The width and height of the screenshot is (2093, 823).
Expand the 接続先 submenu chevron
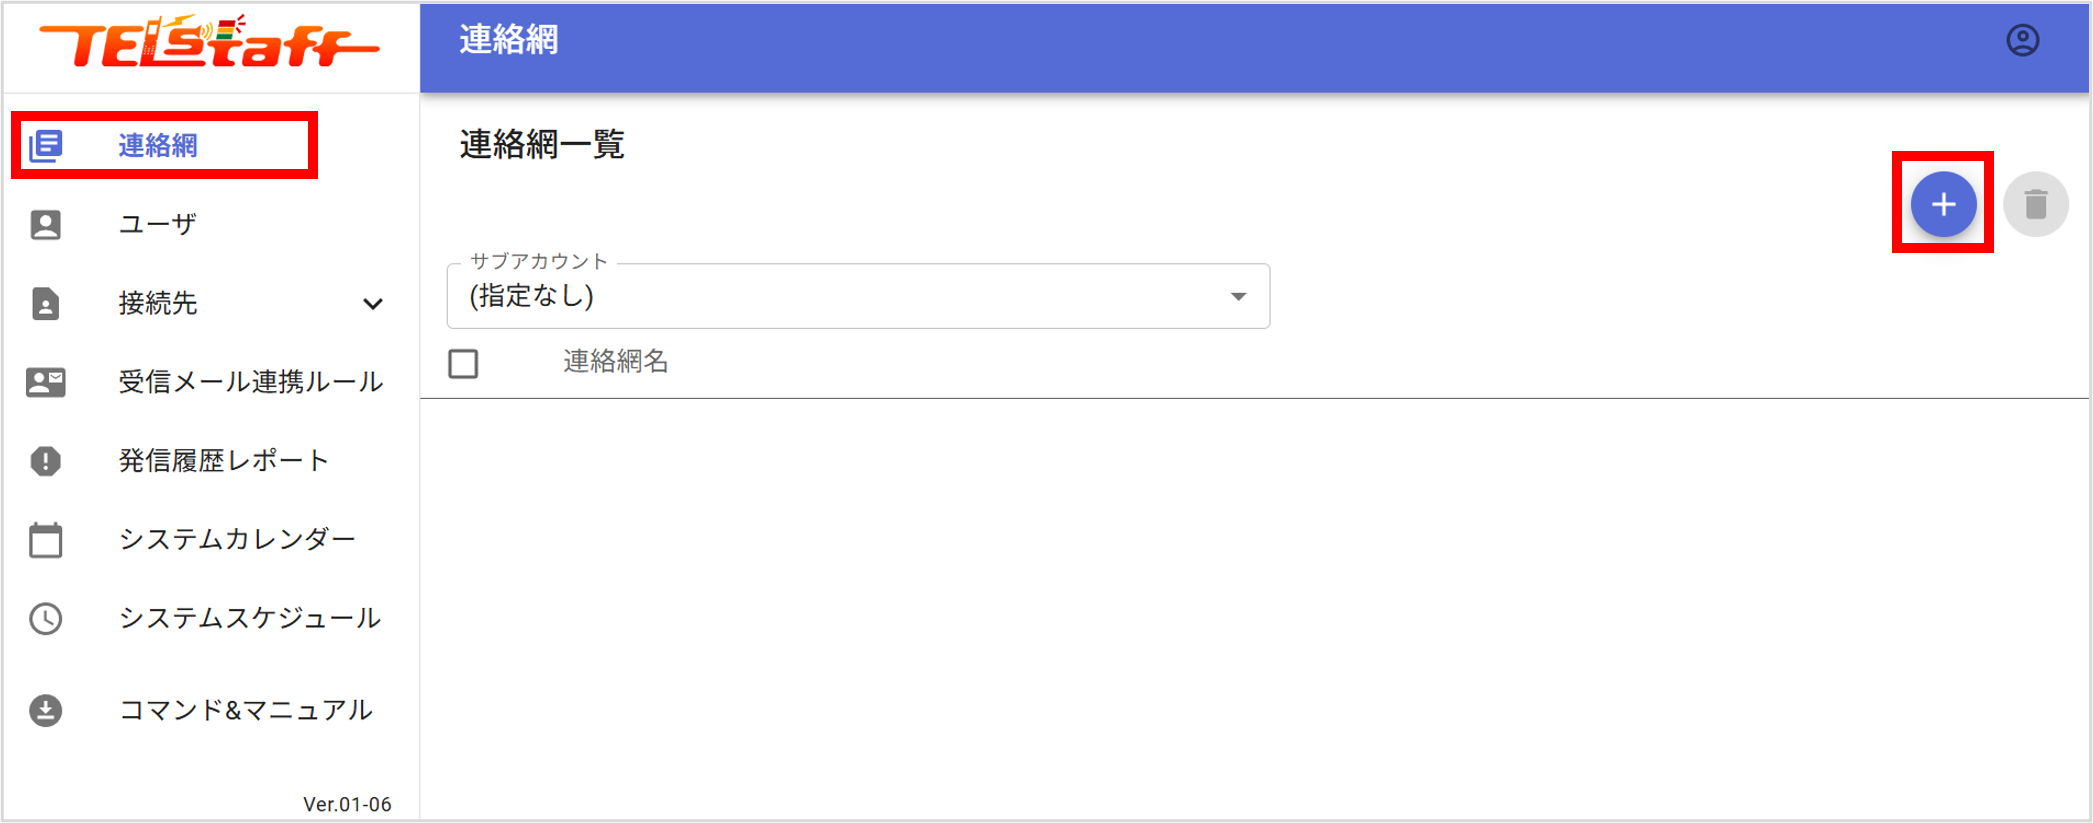click(372, 304)
